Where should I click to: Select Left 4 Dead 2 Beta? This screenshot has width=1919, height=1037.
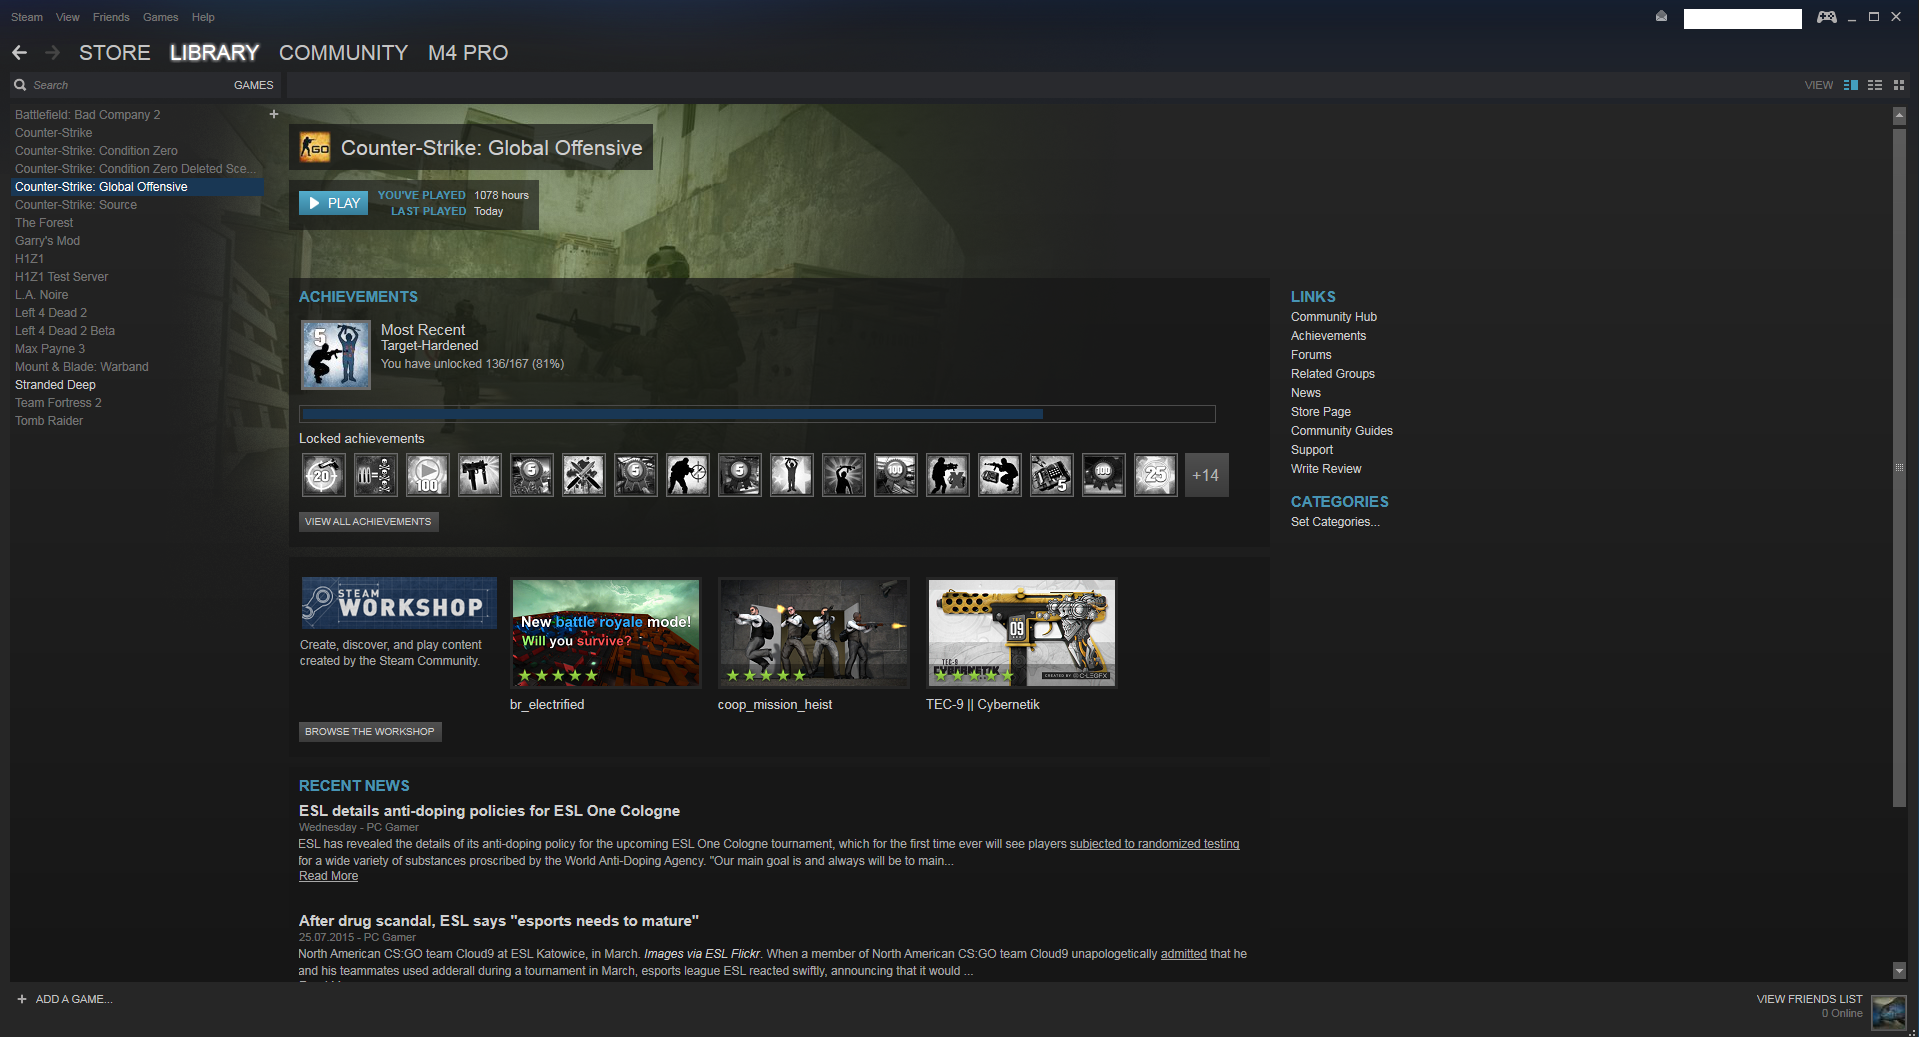click(x=137, y=331)
